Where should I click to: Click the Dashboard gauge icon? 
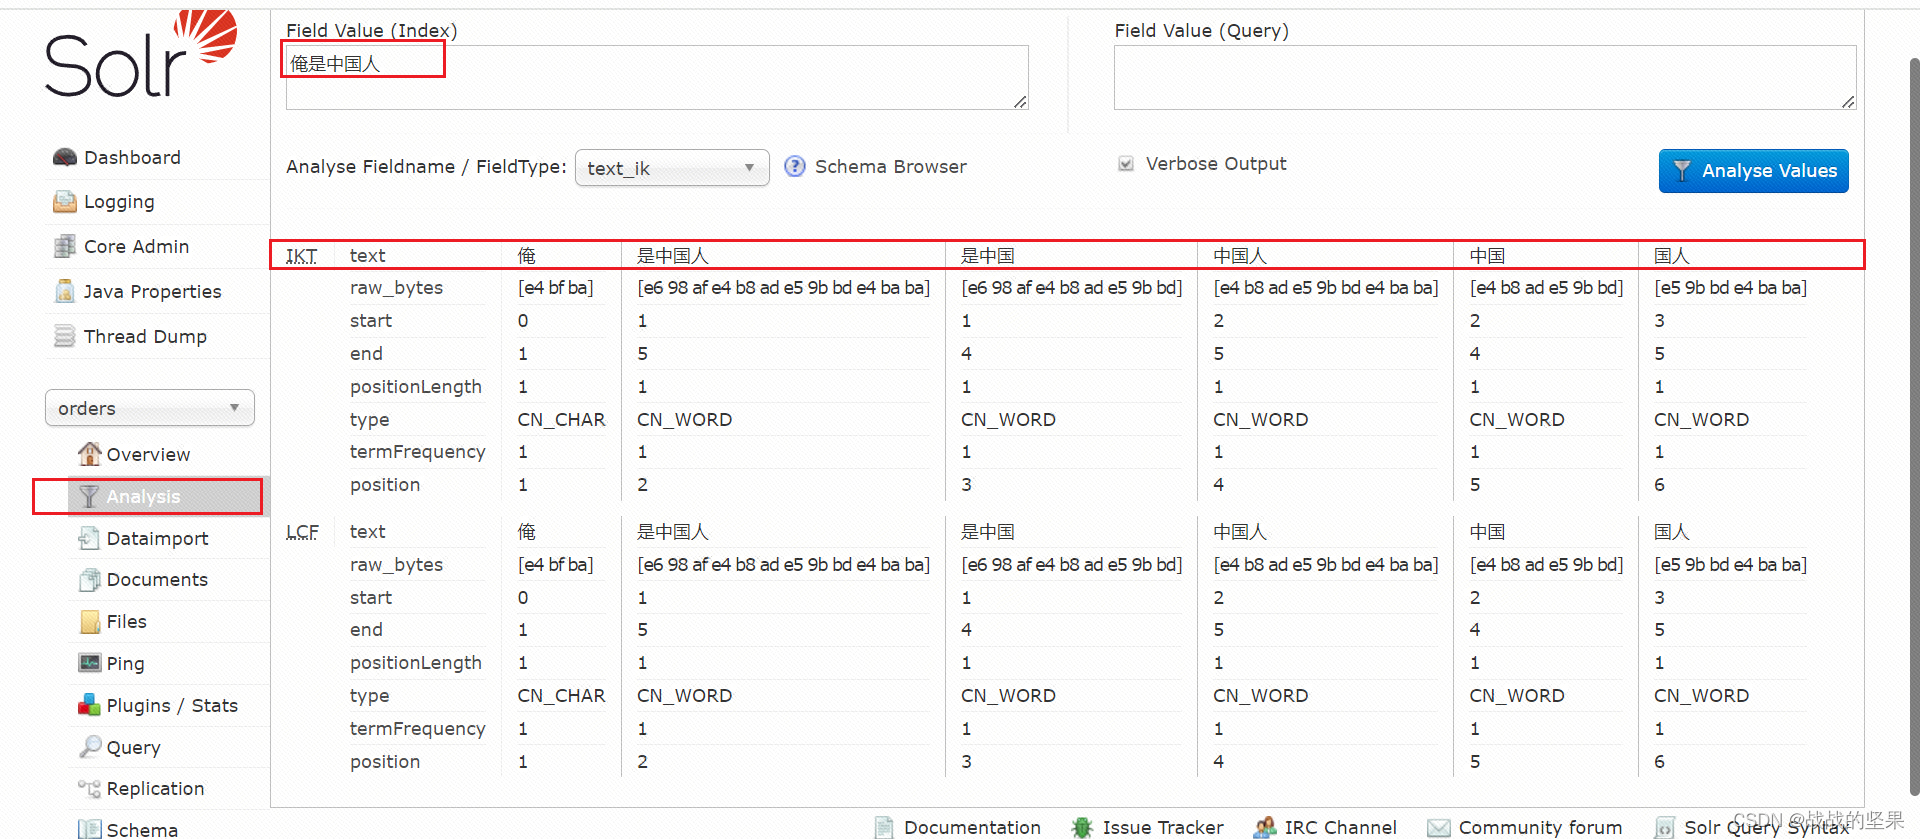pos(65,157)
